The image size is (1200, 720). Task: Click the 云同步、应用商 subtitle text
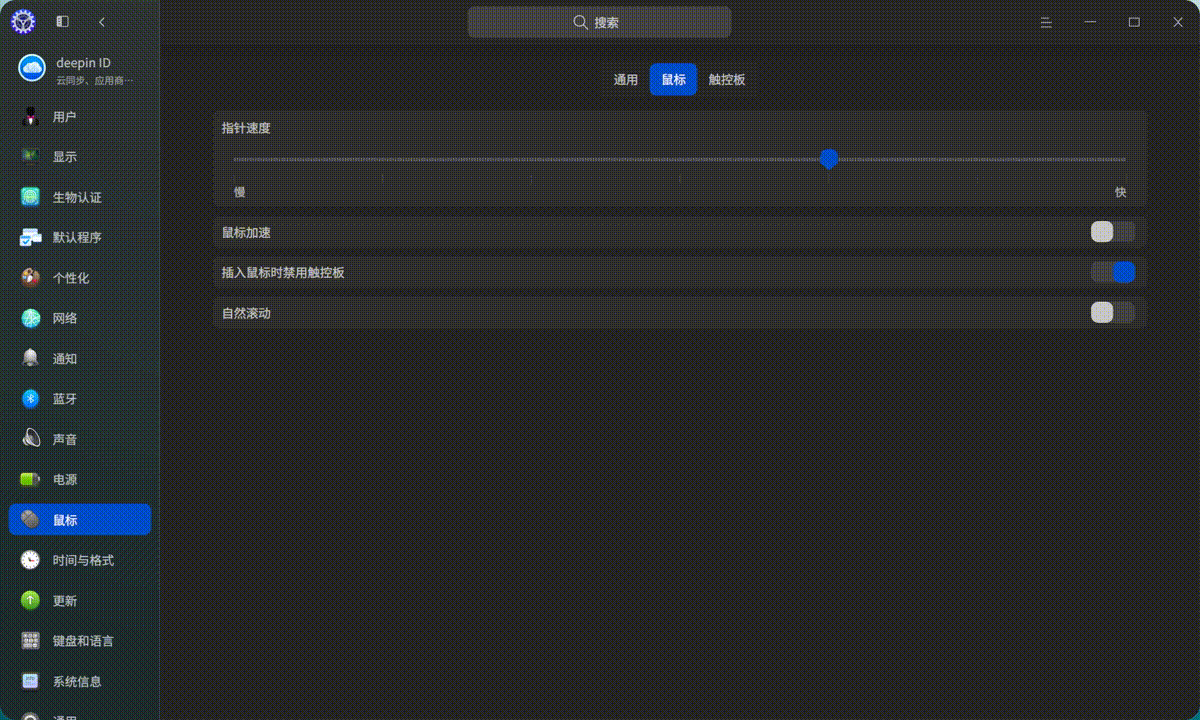click(94, 80)
